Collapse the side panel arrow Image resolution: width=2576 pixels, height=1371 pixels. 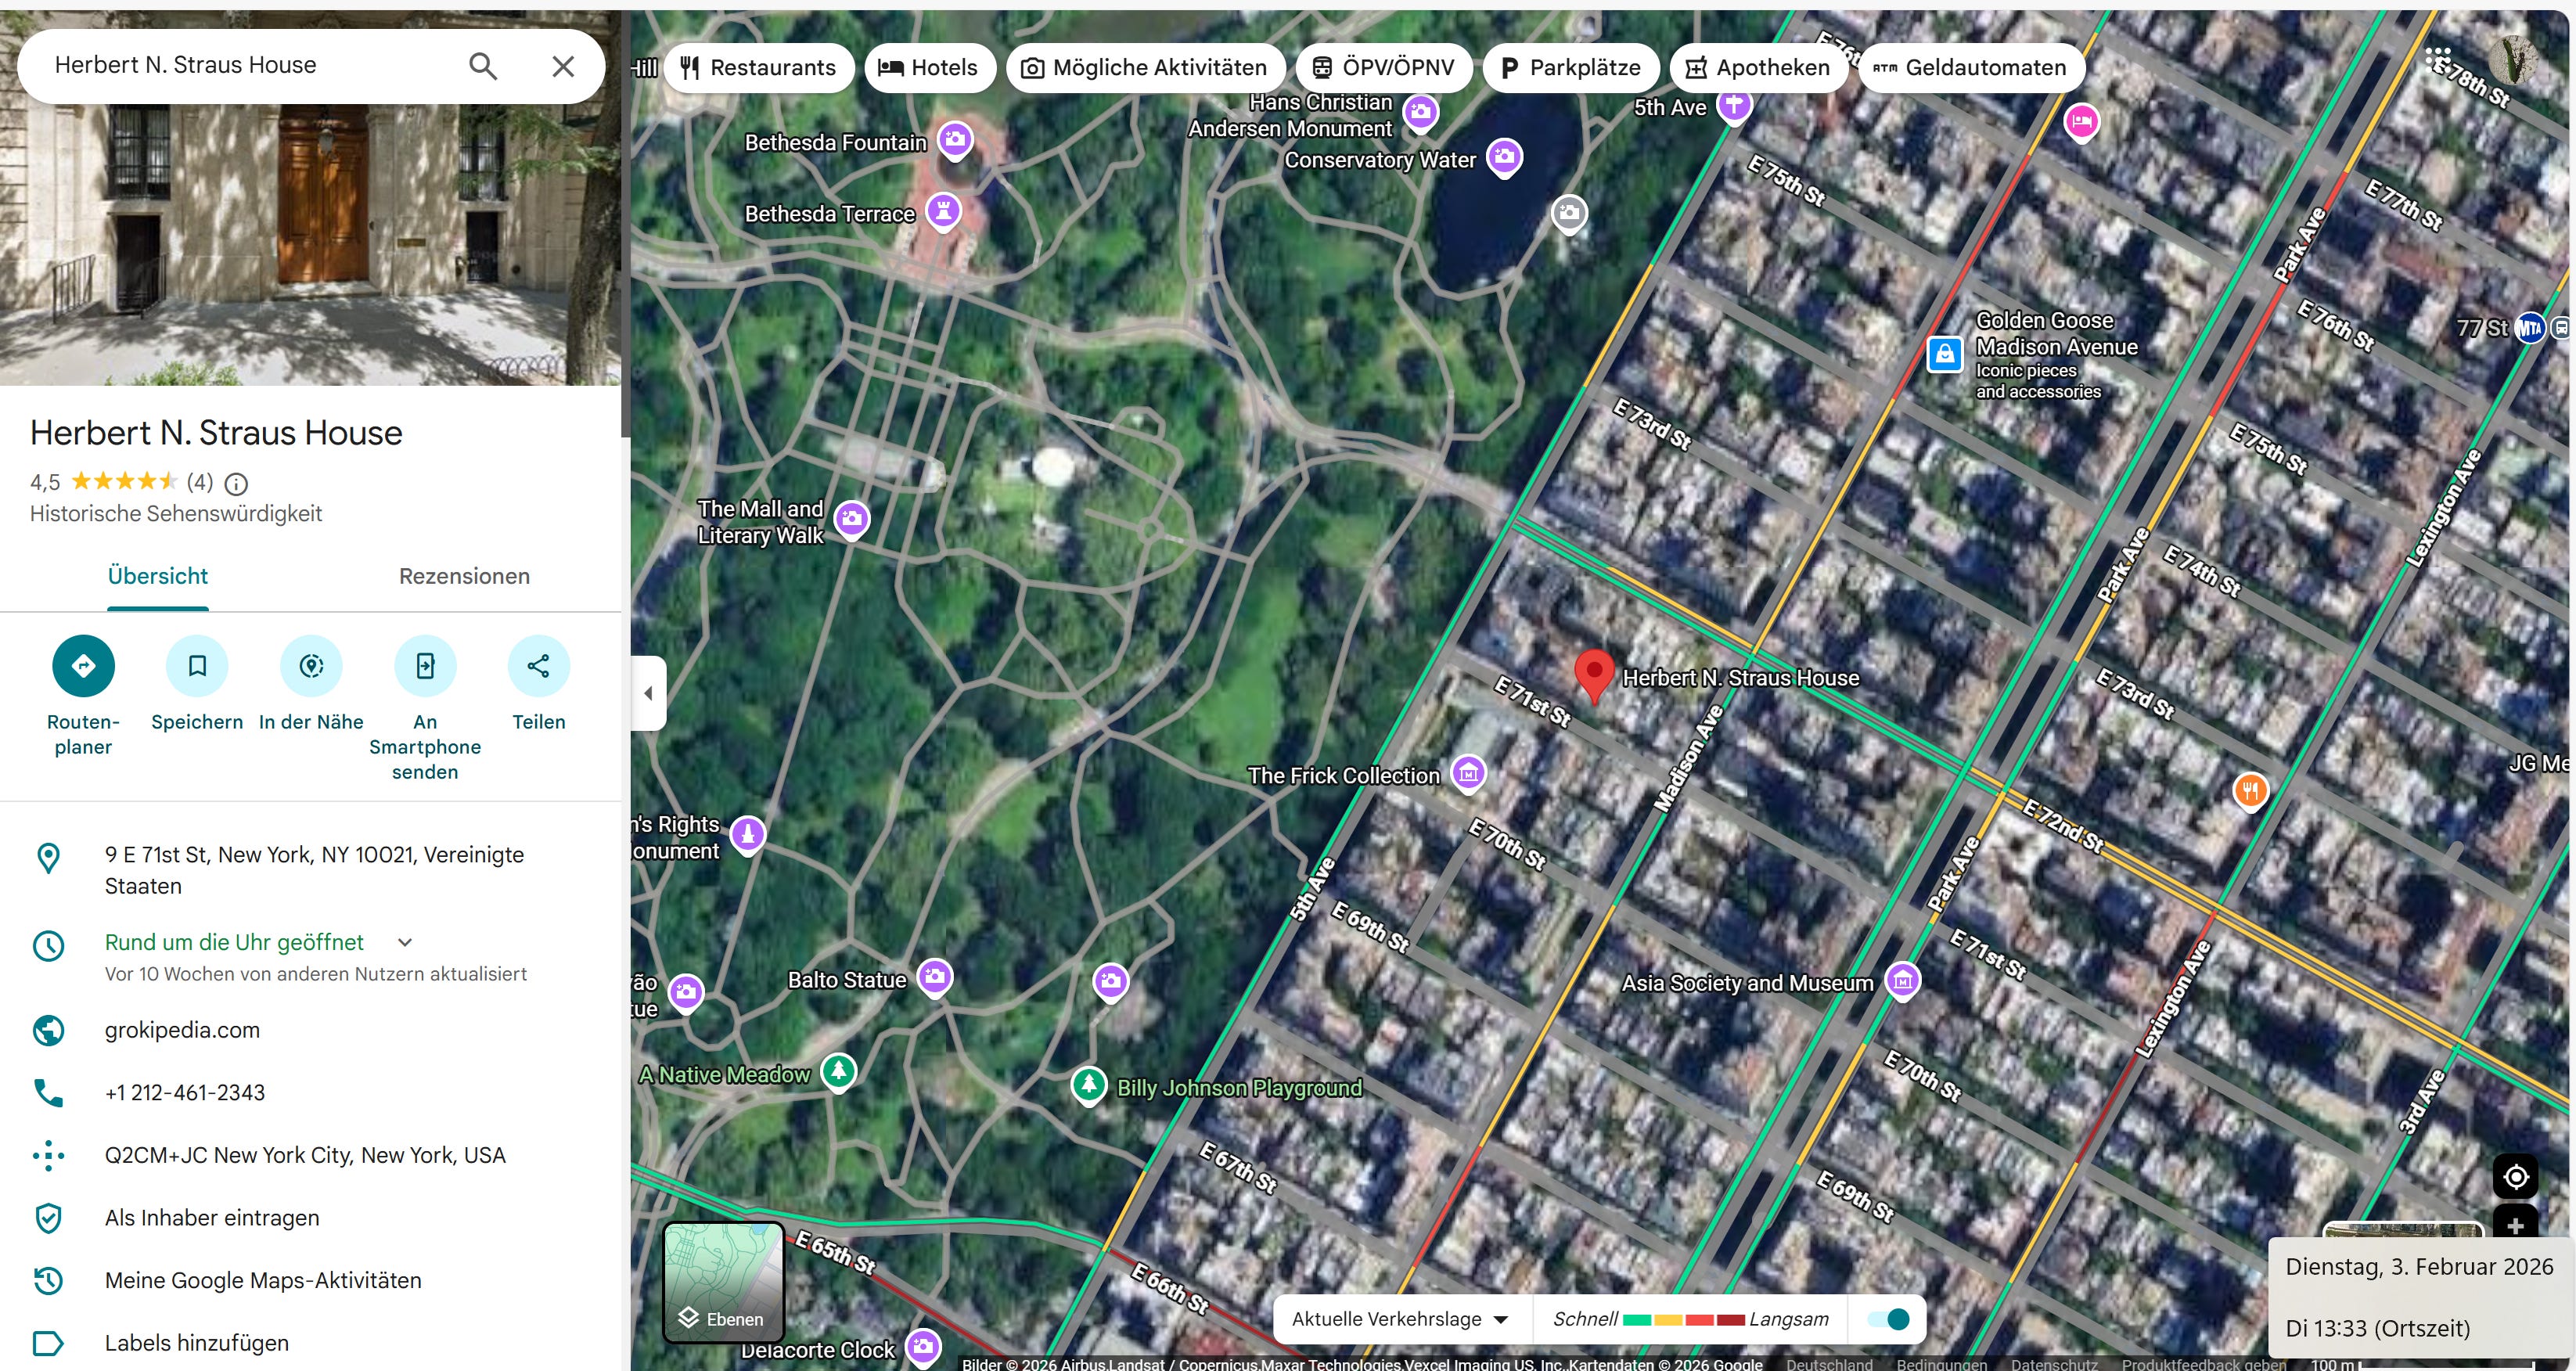click(648, 693)
